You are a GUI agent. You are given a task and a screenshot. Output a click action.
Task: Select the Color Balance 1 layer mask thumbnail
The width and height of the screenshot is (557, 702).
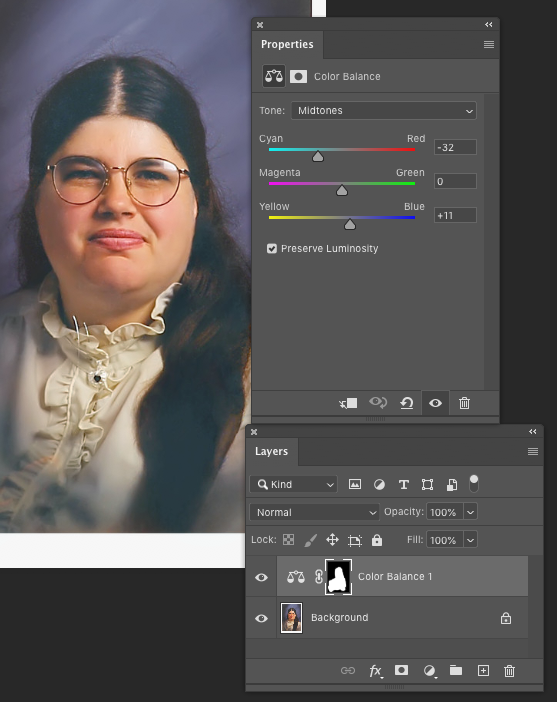(x=338, y=577)
